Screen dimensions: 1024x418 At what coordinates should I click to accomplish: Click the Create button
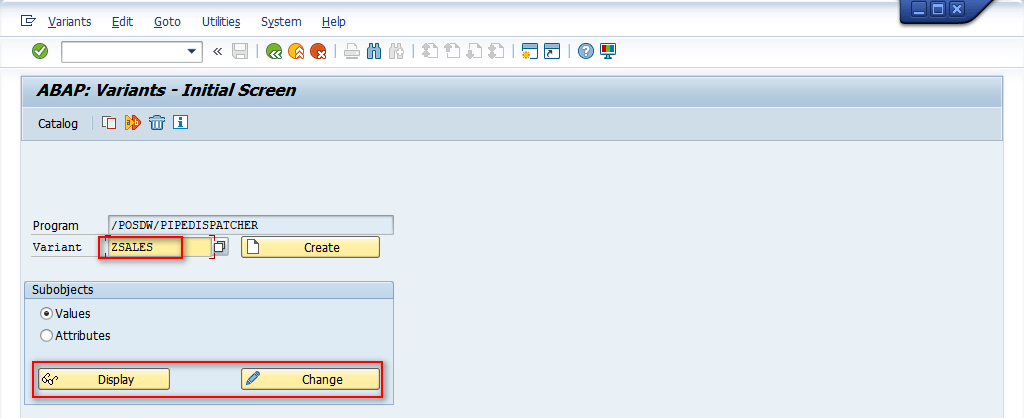tap(310, 247)
